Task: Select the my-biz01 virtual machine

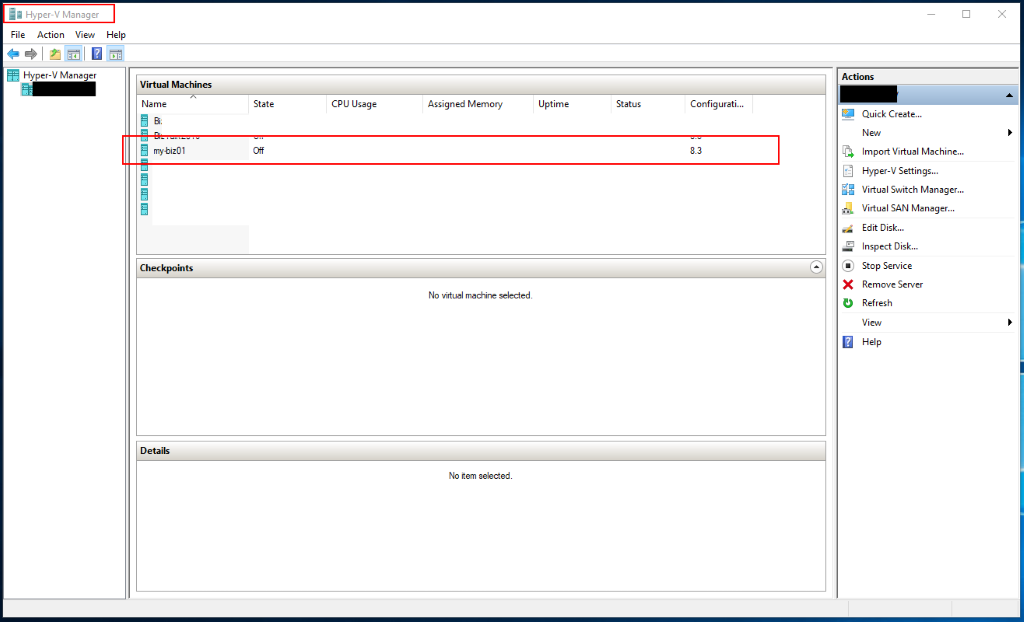Action: pos(168,150)
